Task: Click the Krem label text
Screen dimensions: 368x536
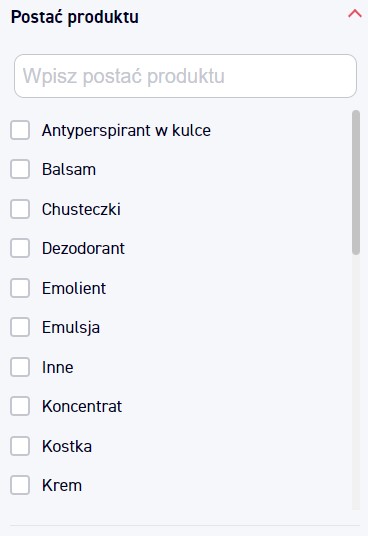Action: tap(62, 485)
